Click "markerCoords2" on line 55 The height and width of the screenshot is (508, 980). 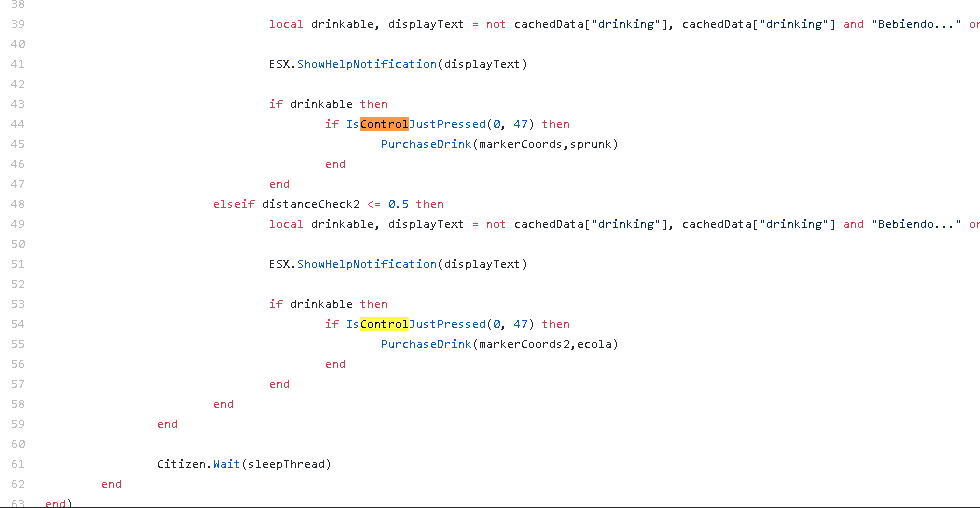pos(524,344)
